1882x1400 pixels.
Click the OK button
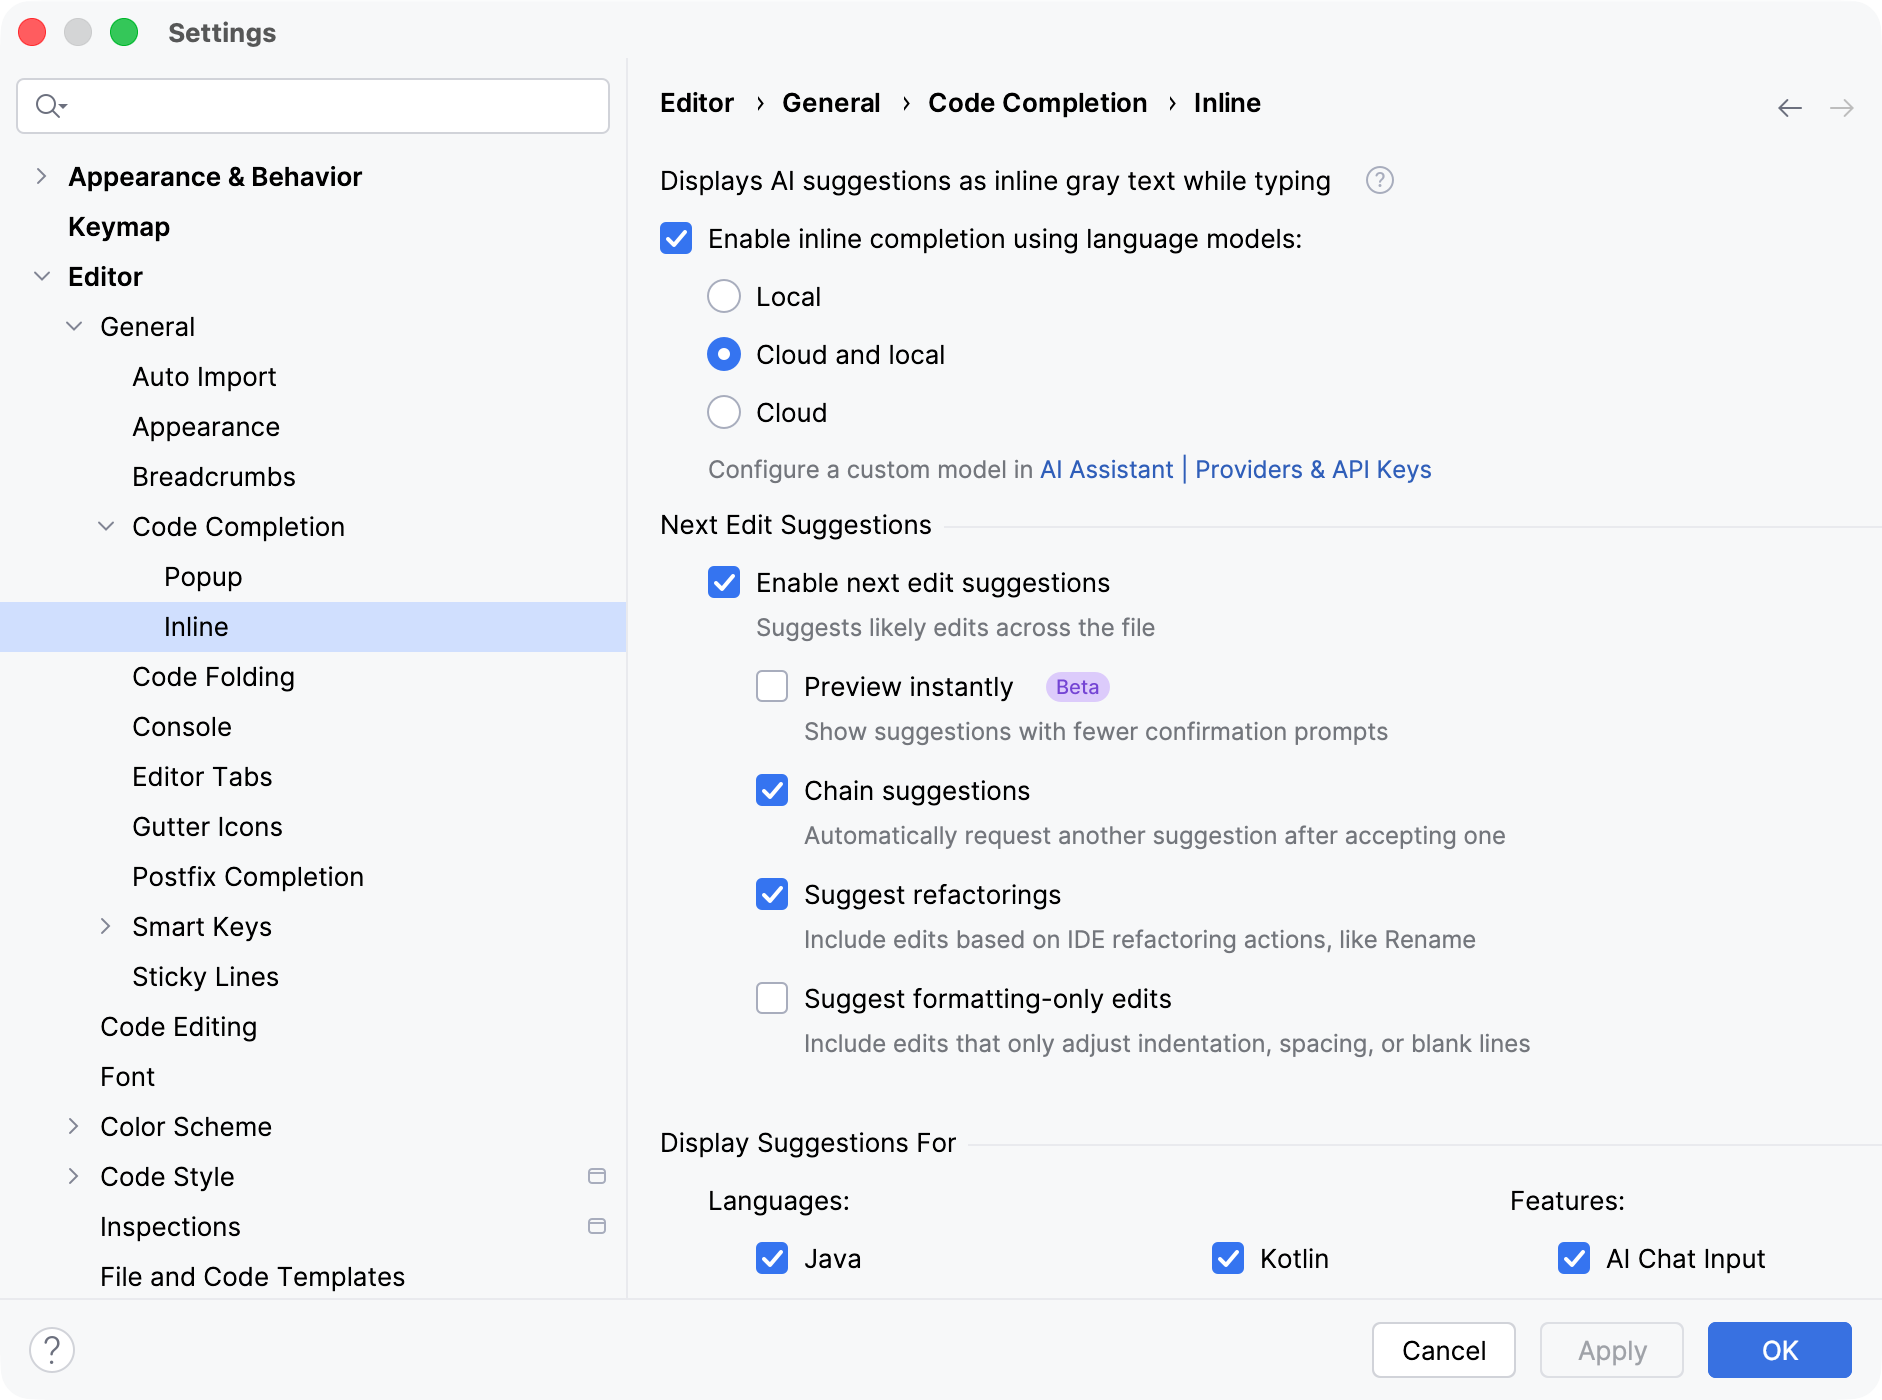click(x=1779, y=1350)
